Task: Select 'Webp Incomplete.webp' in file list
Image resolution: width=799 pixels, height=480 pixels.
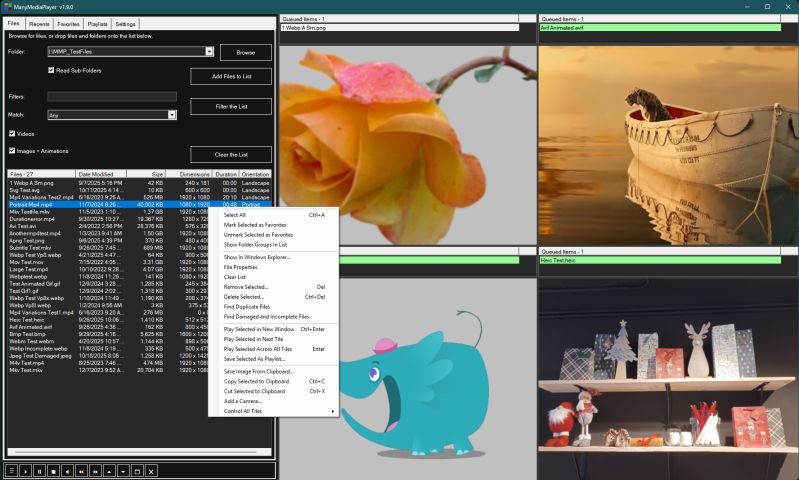Action: tap(108, 349)
